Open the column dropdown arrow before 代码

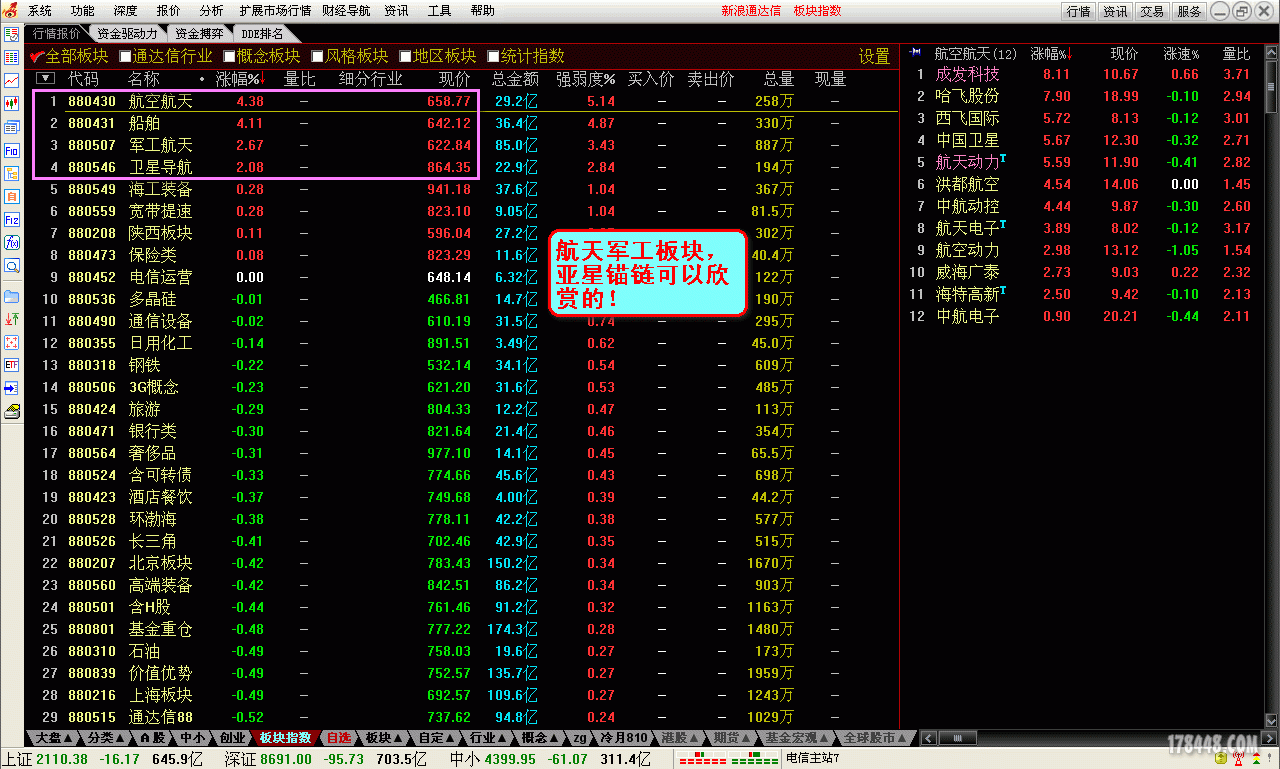point(45,78)
